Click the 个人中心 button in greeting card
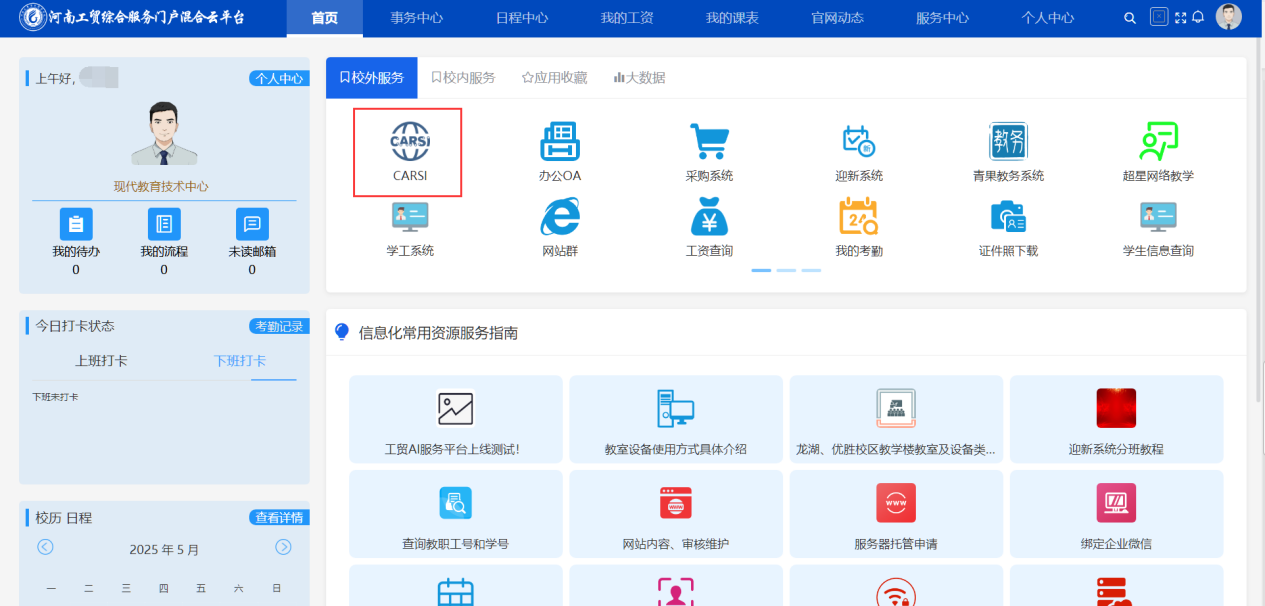 tap(279, 78)
